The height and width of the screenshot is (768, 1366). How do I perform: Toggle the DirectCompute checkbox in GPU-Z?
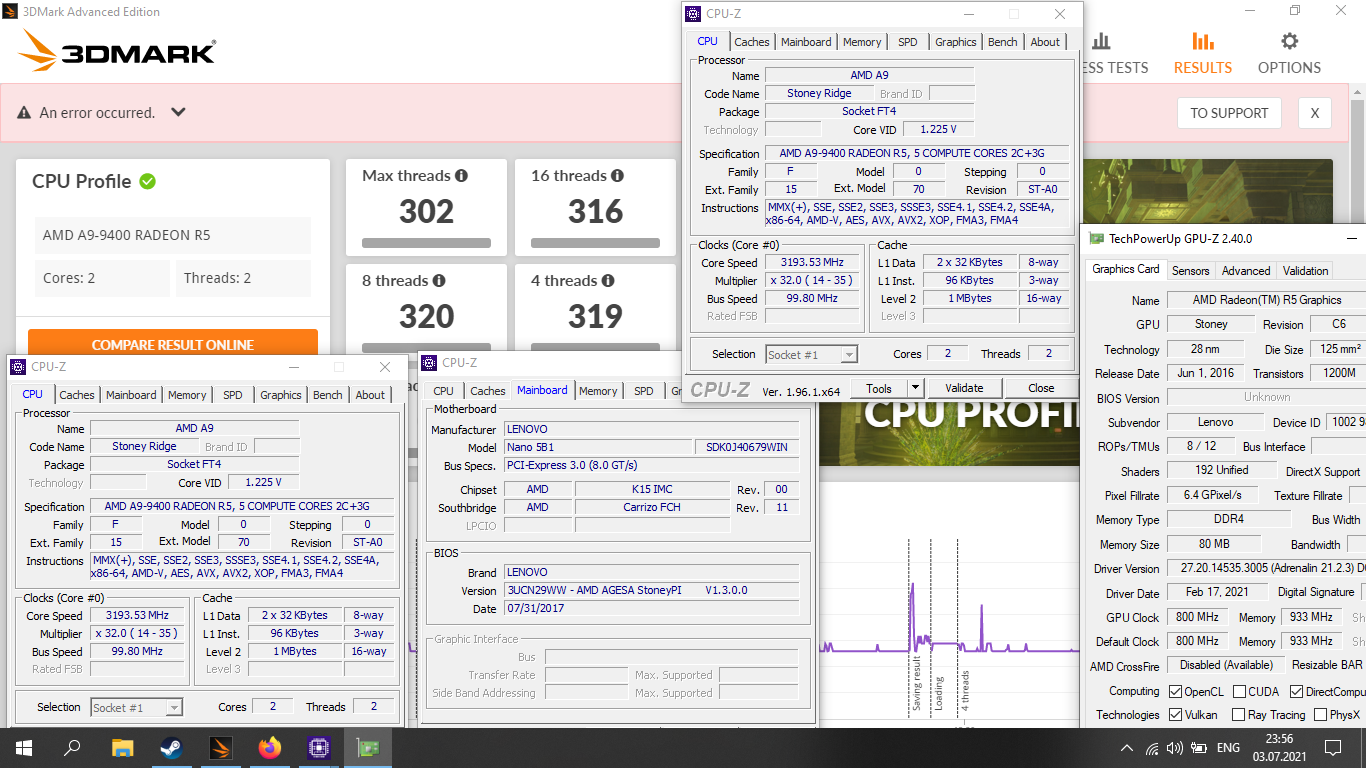1297,691
